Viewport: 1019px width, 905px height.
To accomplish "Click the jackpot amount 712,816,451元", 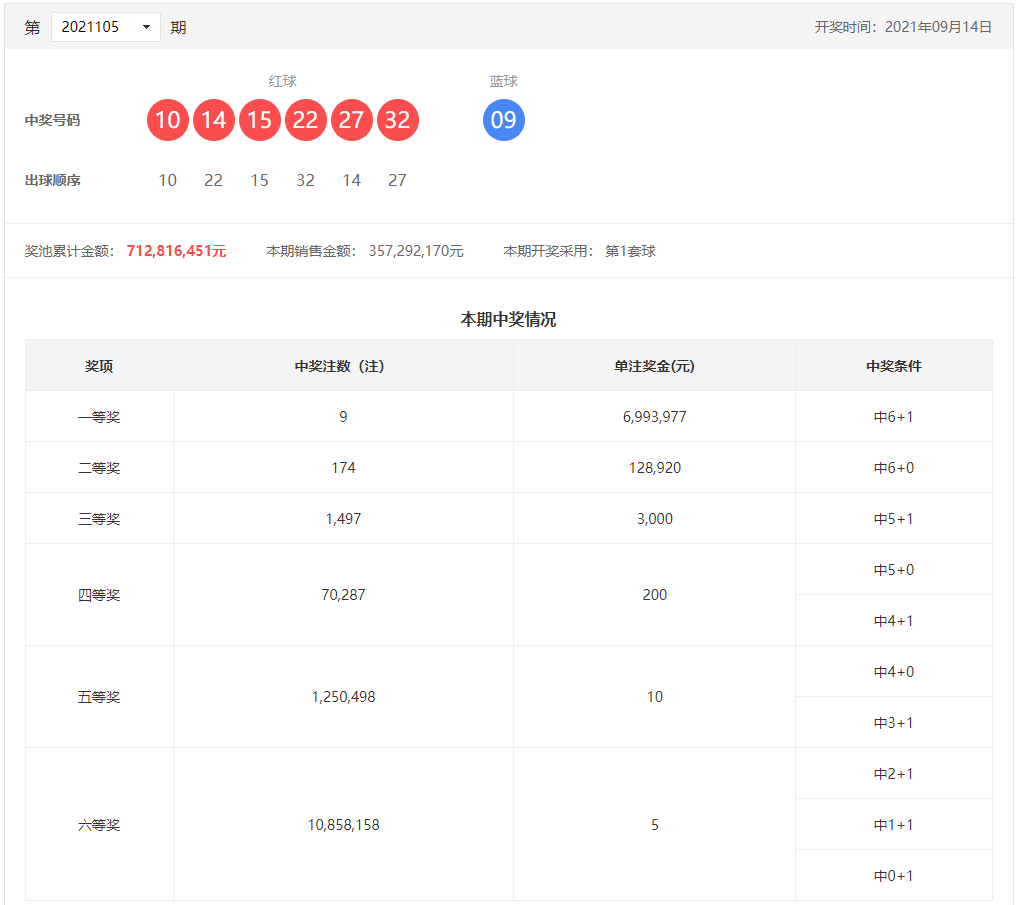I will pos(176,251).
